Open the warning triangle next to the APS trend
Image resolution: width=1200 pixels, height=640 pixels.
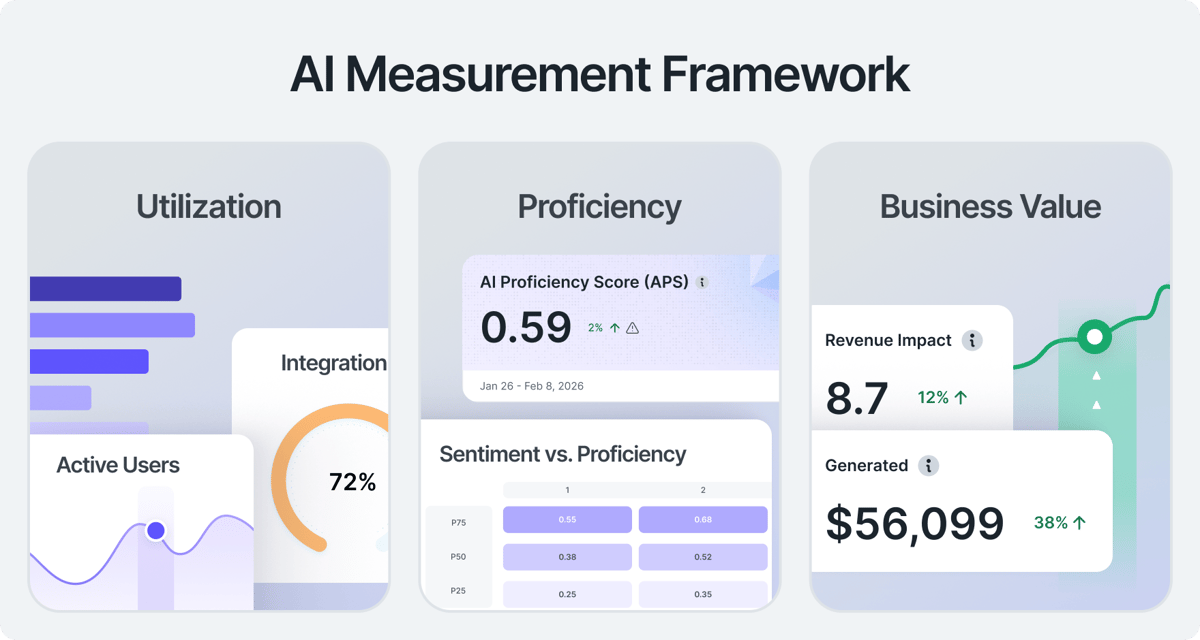633,326
